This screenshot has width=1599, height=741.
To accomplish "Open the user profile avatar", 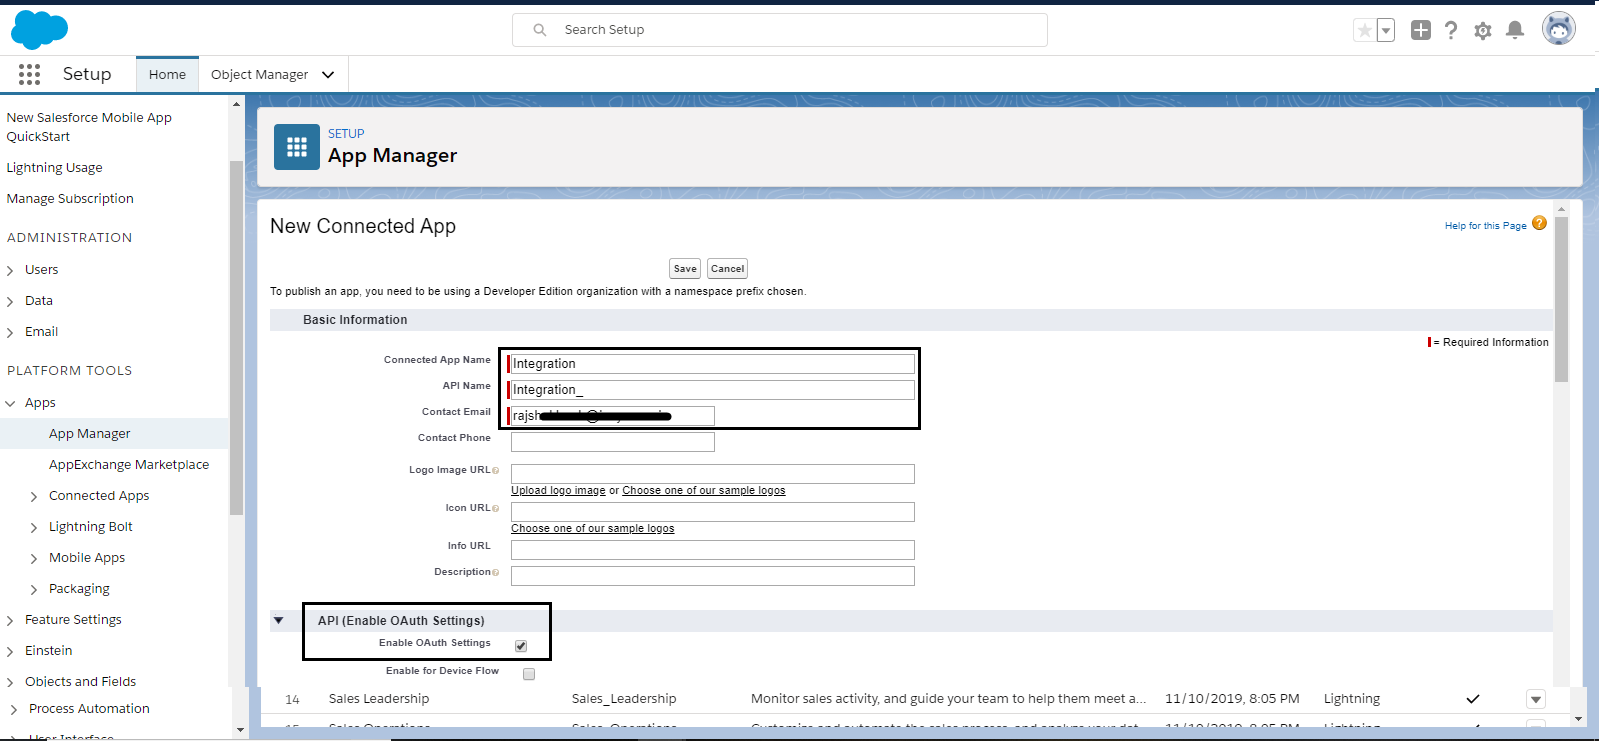I will coord(1558,29).
